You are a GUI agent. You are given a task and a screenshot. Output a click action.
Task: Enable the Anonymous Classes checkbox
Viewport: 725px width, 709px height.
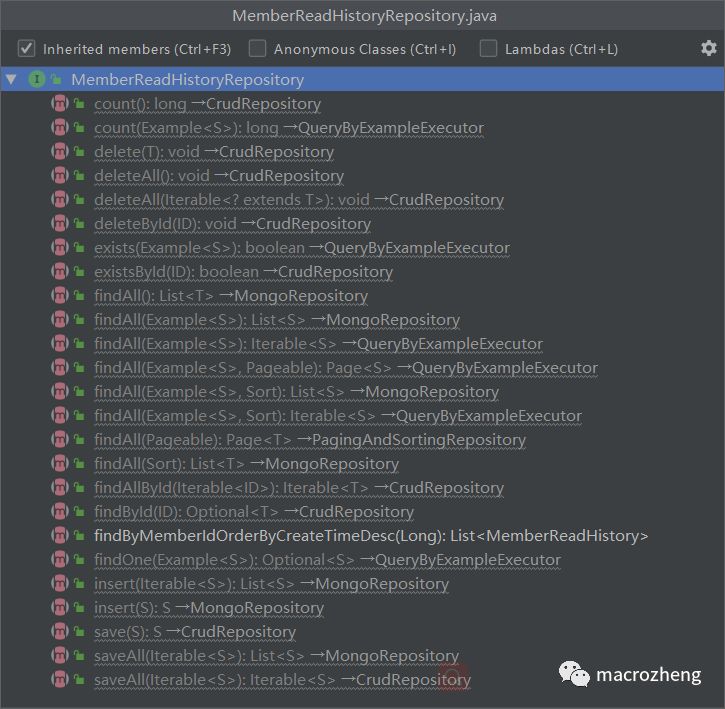(257, 49)
